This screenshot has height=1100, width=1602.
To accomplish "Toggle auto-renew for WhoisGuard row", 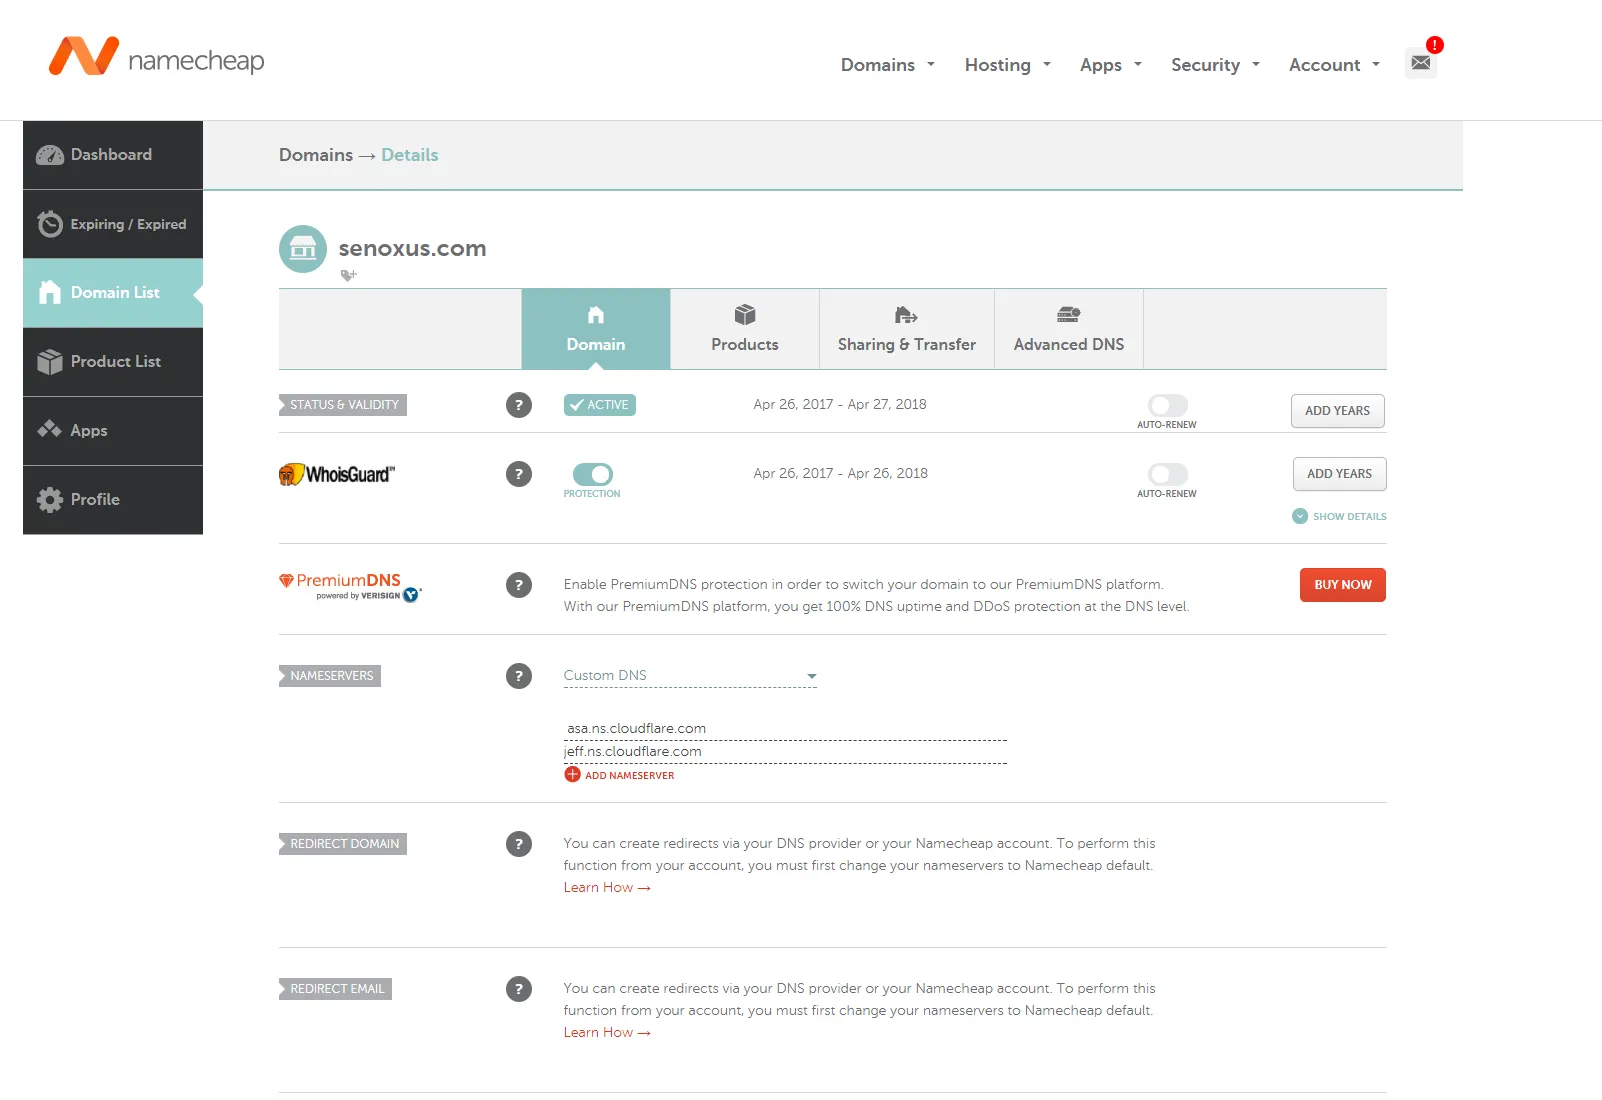I will point(1167,474).
